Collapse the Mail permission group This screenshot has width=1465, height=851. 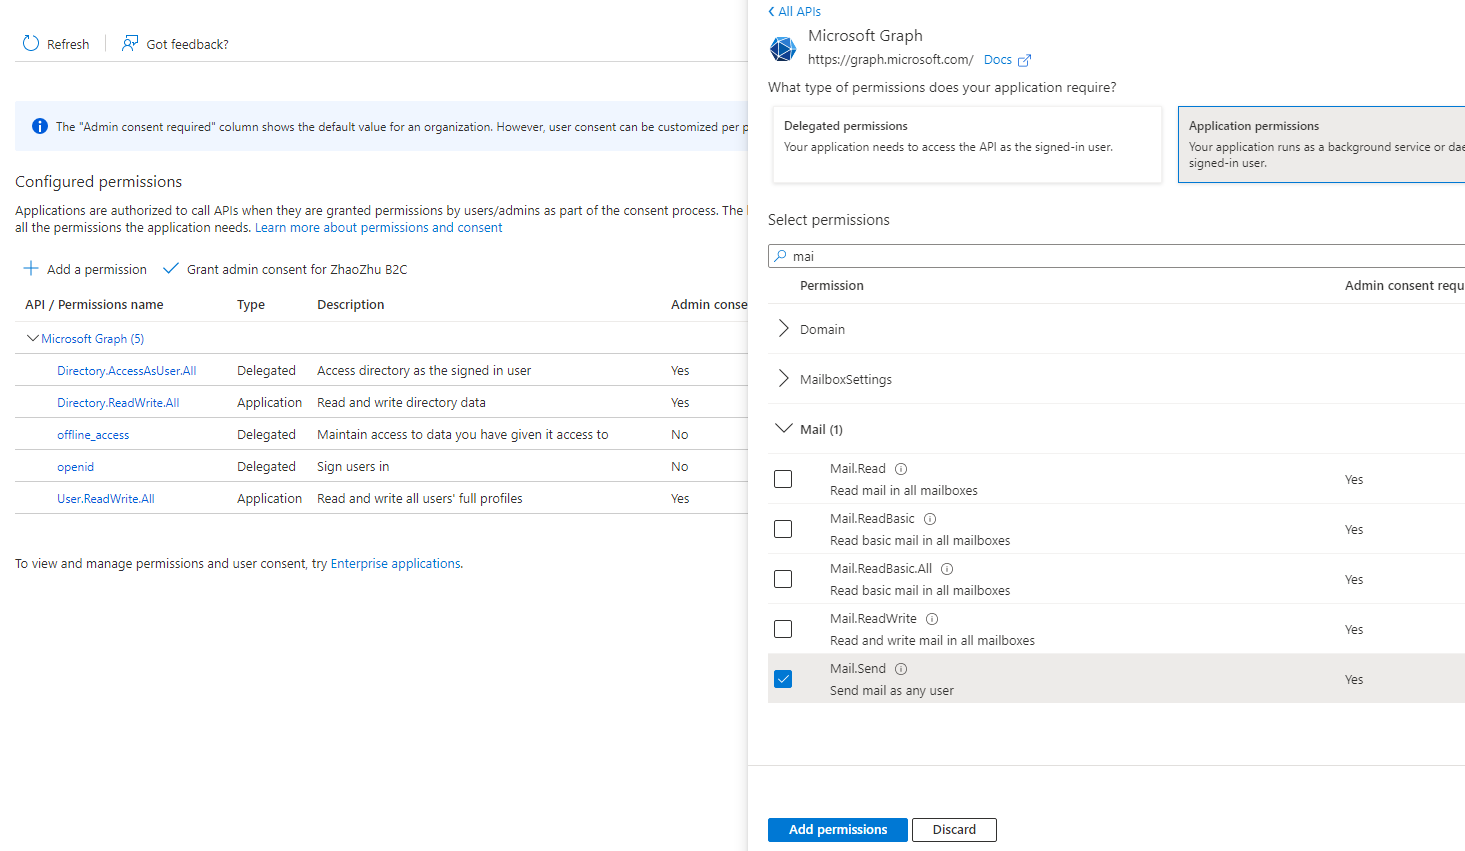point(785,428)
